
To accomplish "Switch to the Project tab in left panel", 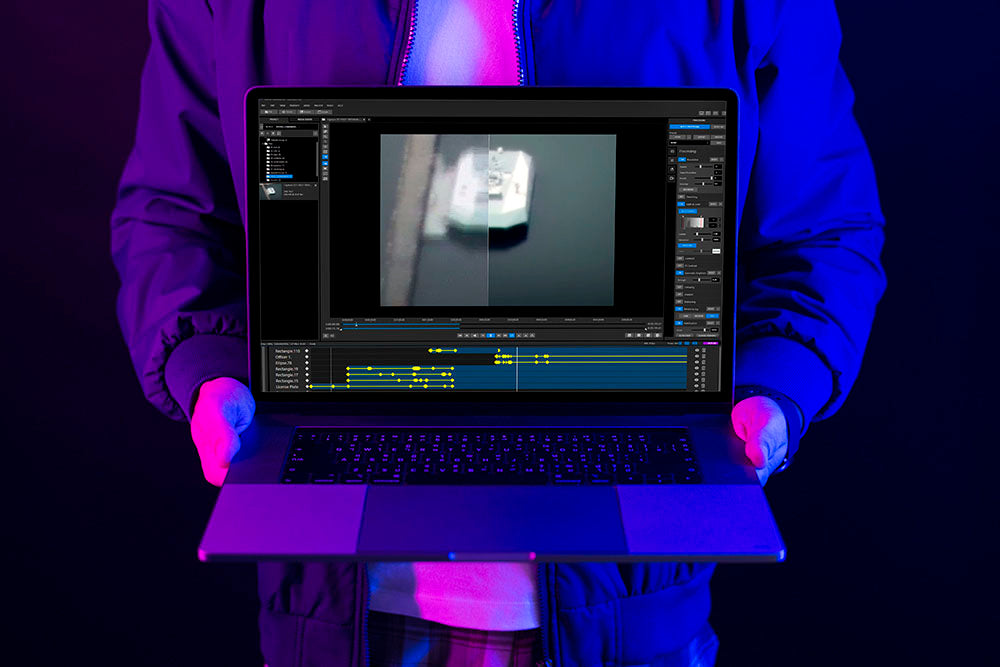I will 274,118.
